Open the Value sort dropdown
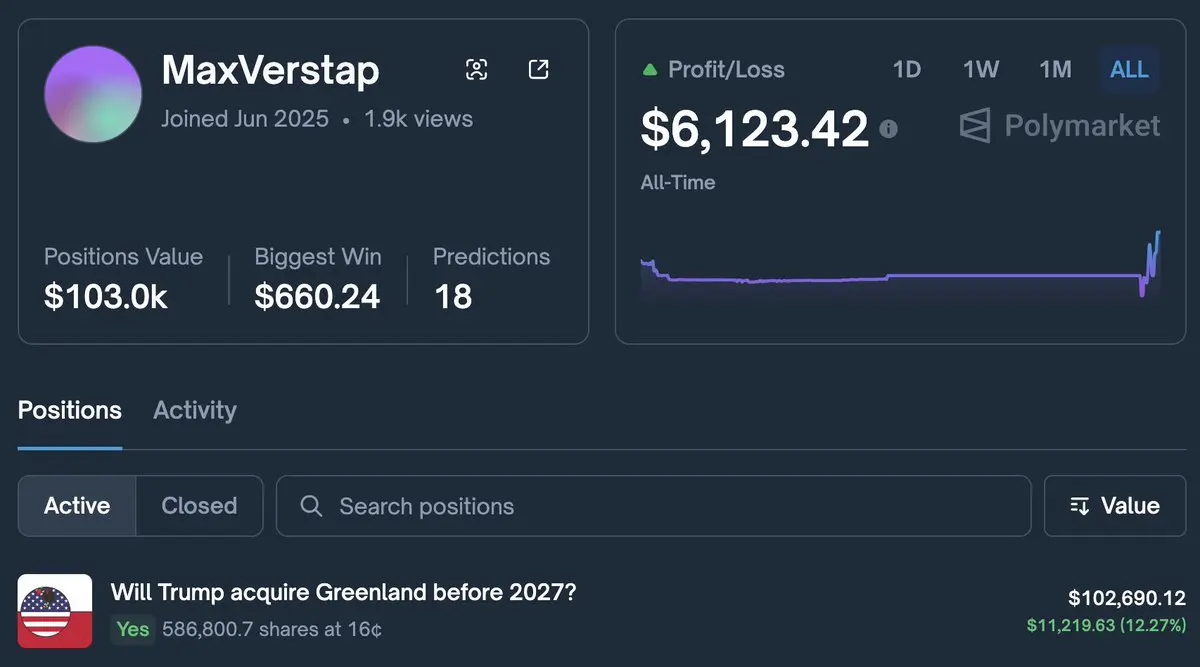This screenshot has height=667, width=1200. (x=1114, y=506)
